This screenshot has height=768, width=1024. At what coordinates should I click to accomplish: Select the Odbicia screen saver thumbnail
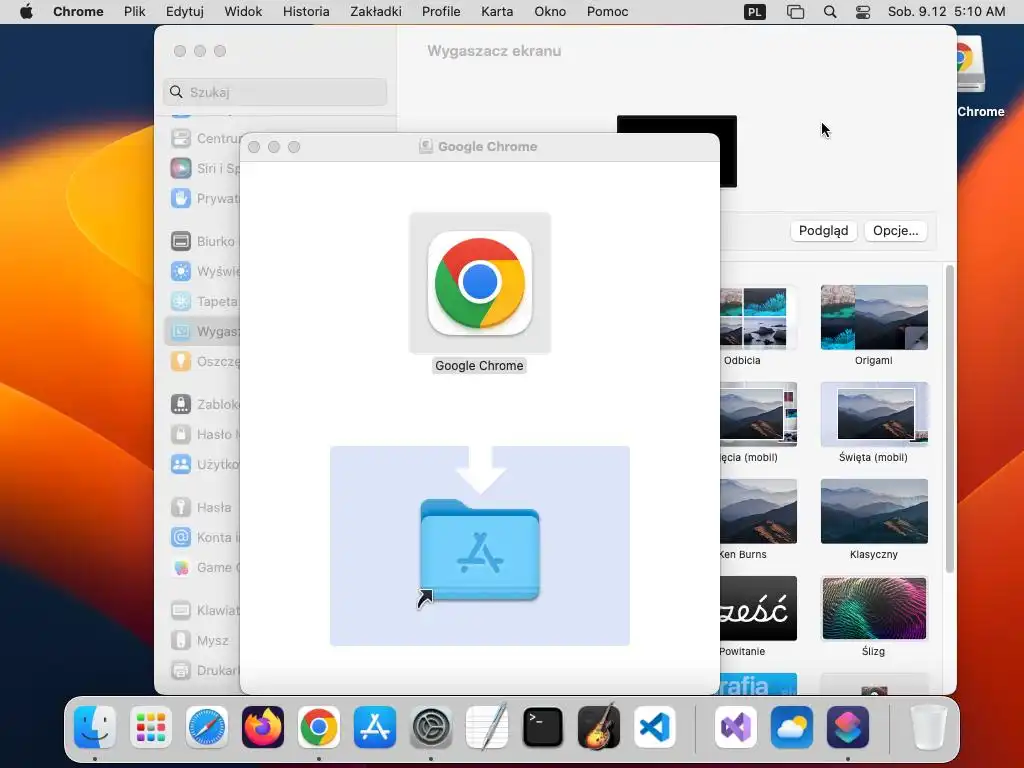point(758,317)
